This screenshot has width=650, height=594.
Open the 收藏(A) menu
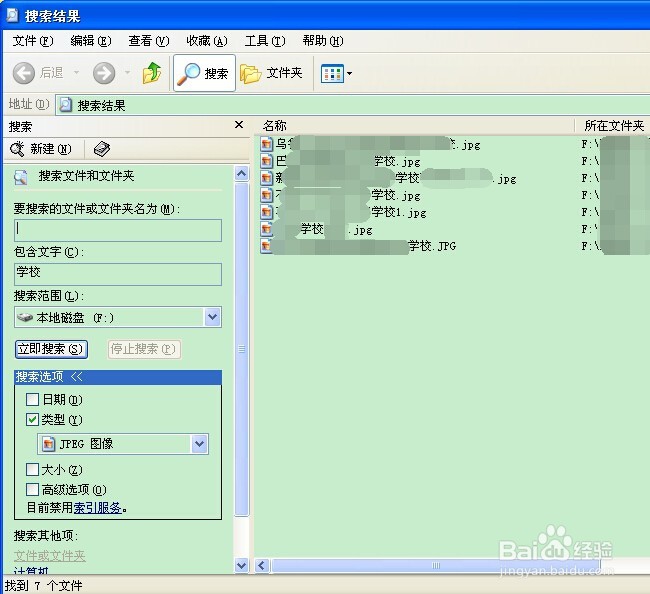point(207,41)
